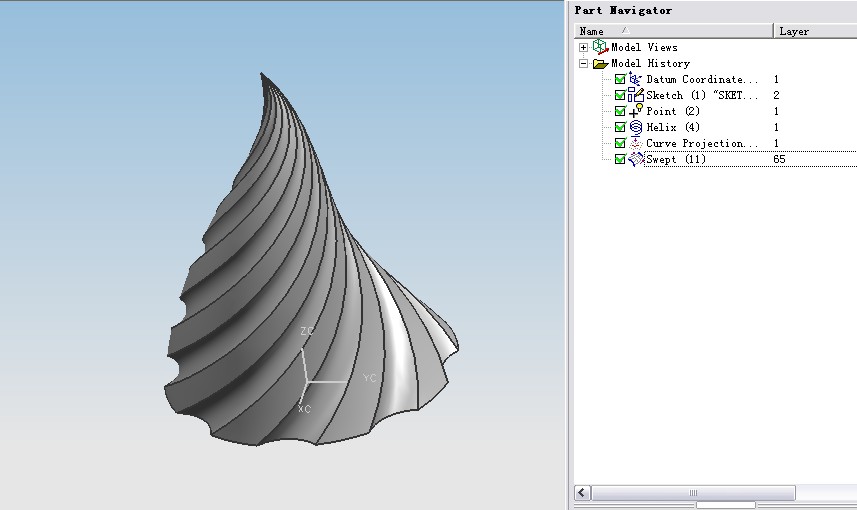The width and height of the screenshot is (857, 510).
Task: Expand the Model Views node
Action: coord(583,48)
